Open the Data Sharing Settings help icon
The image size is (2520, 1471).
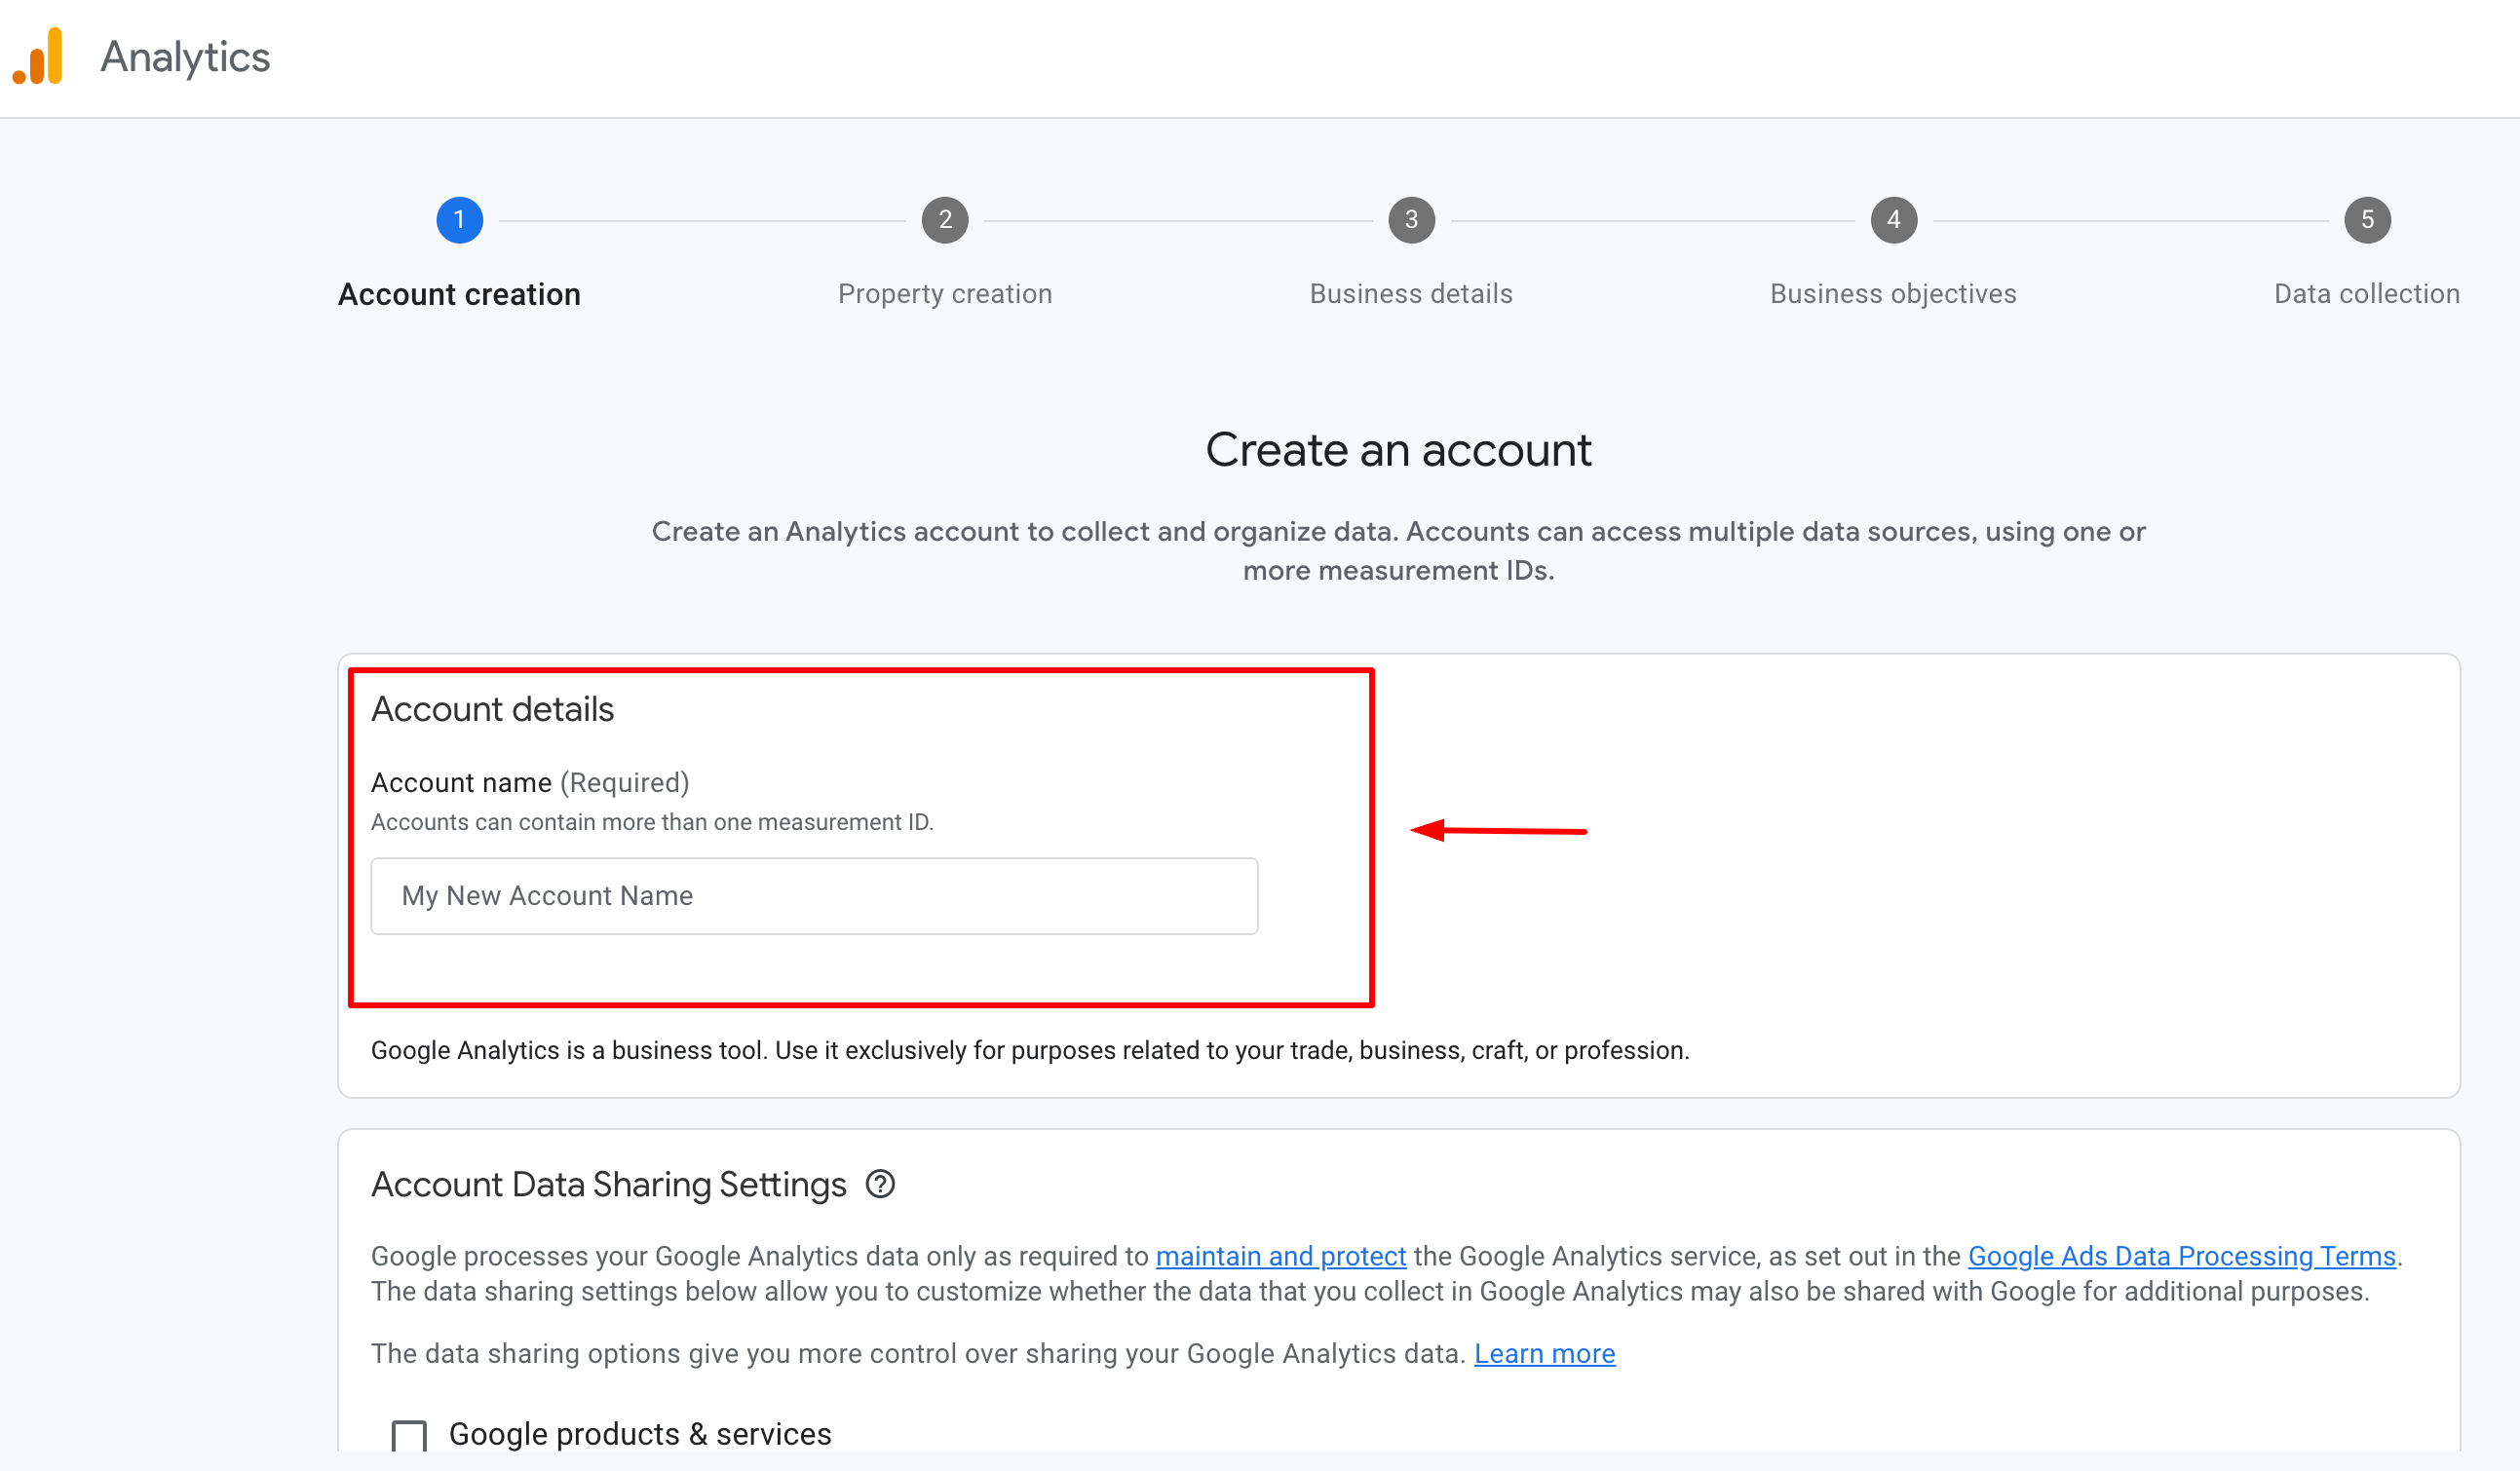pos(880,1184)
